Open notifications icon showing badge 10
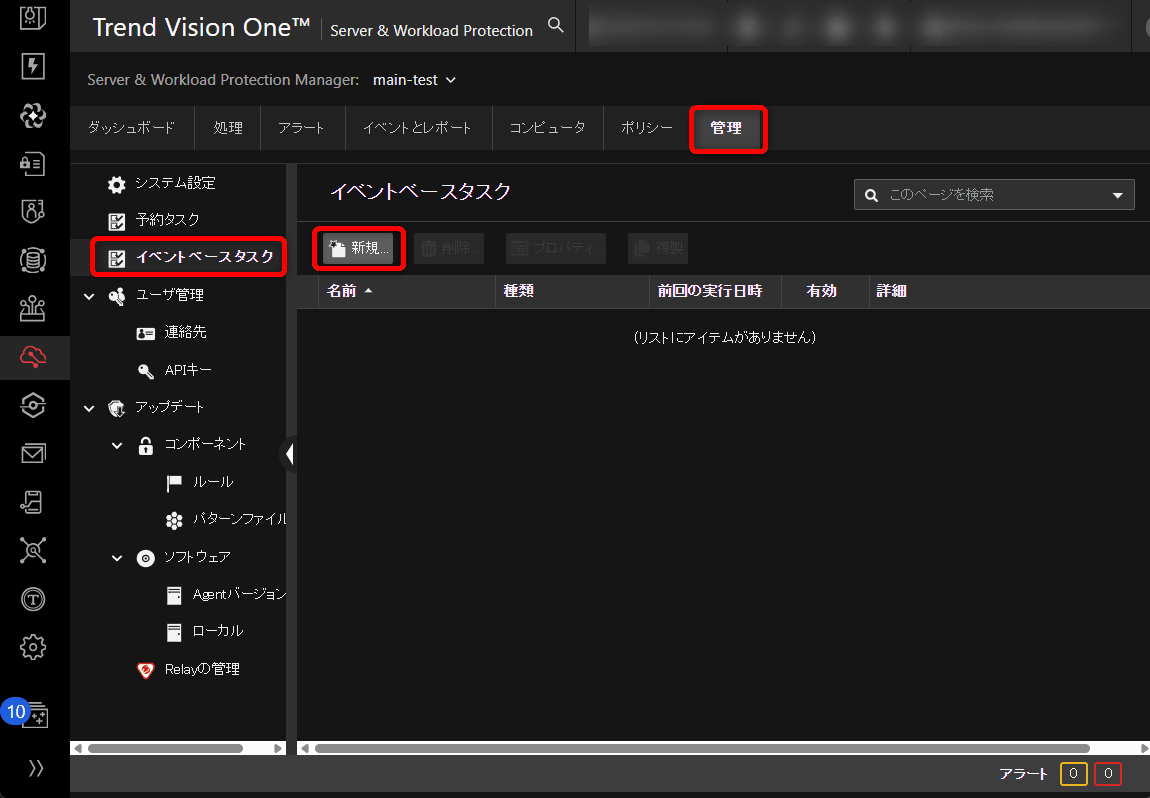Screen dimensions: 1150x798 point(33,712)
